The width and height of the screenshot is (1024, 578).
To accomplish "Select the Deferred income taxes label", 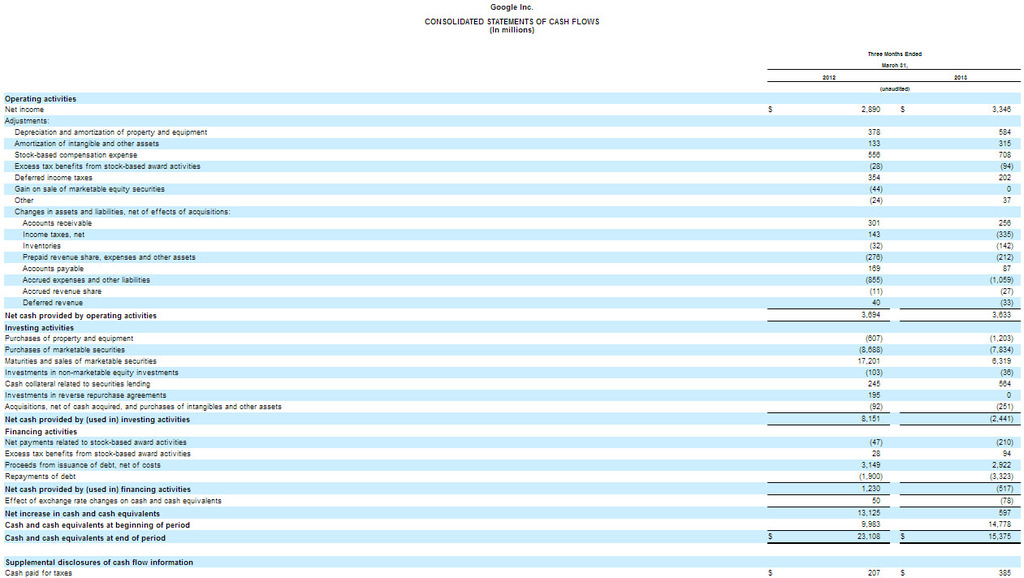I will coord(53,178).
